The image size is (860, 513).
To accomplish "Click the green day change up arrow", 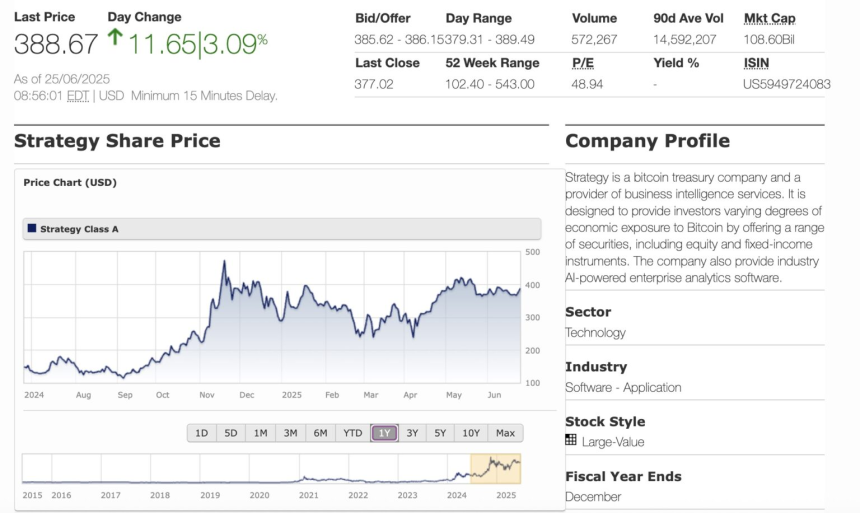I will (114, 40).
